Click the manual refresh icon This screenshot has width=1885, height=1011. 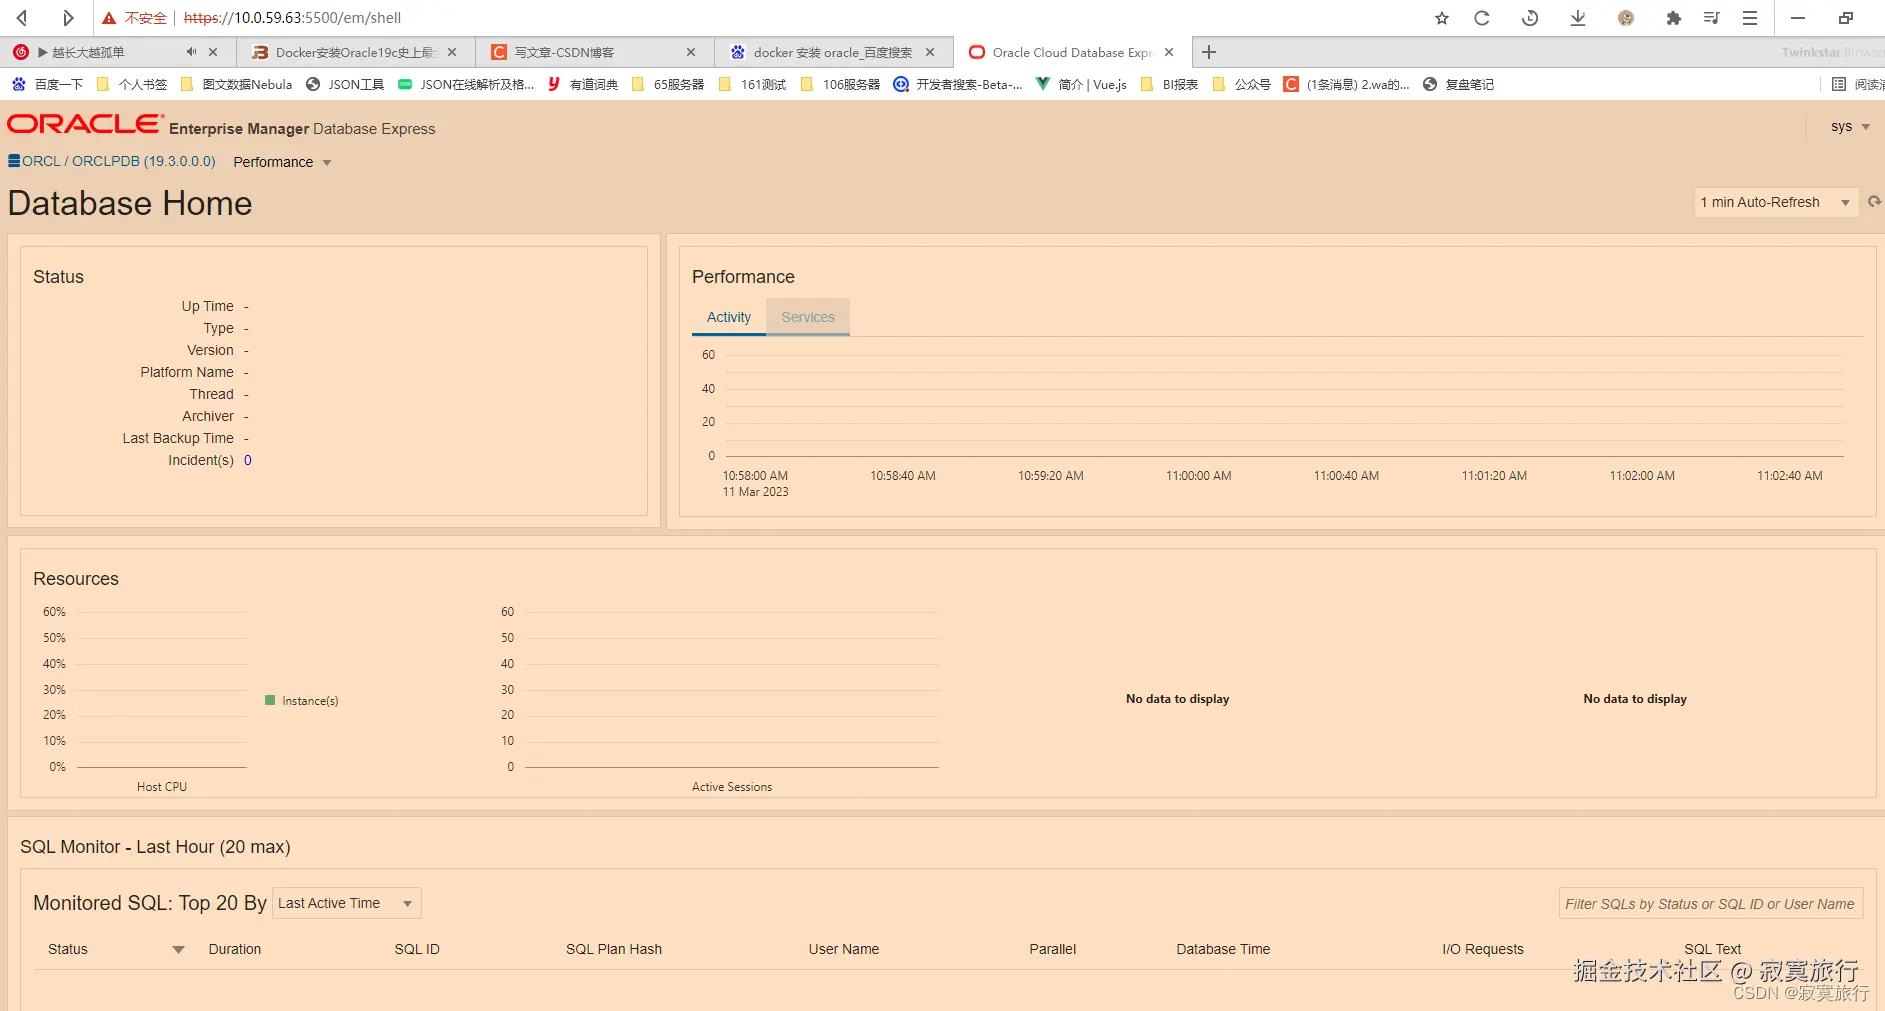point(1874,202)
